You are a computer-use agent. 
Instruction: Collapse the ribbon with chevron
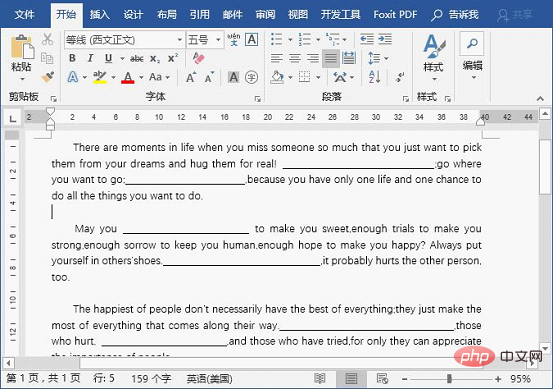[x=540, y=99]
